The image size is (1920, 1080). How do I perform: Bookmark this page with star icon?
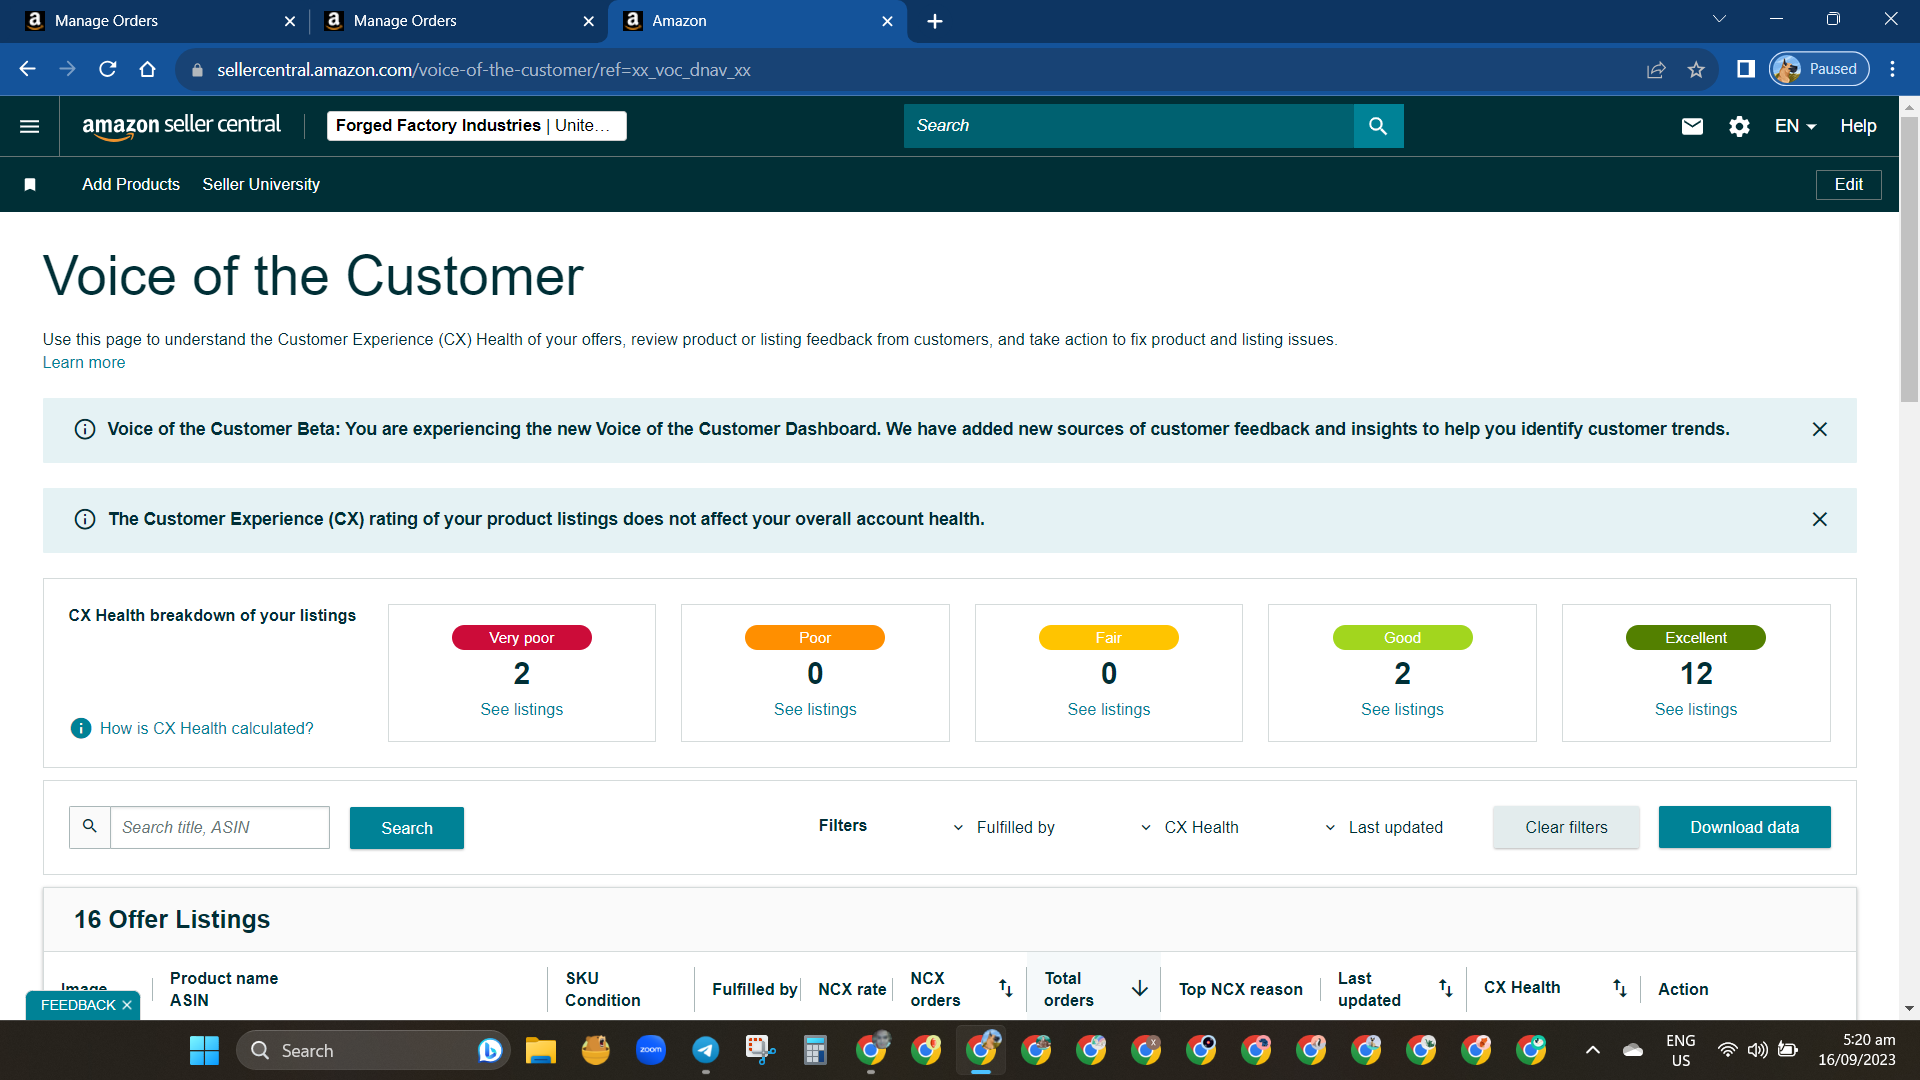pyautogui.click(x=1696, y=69)
